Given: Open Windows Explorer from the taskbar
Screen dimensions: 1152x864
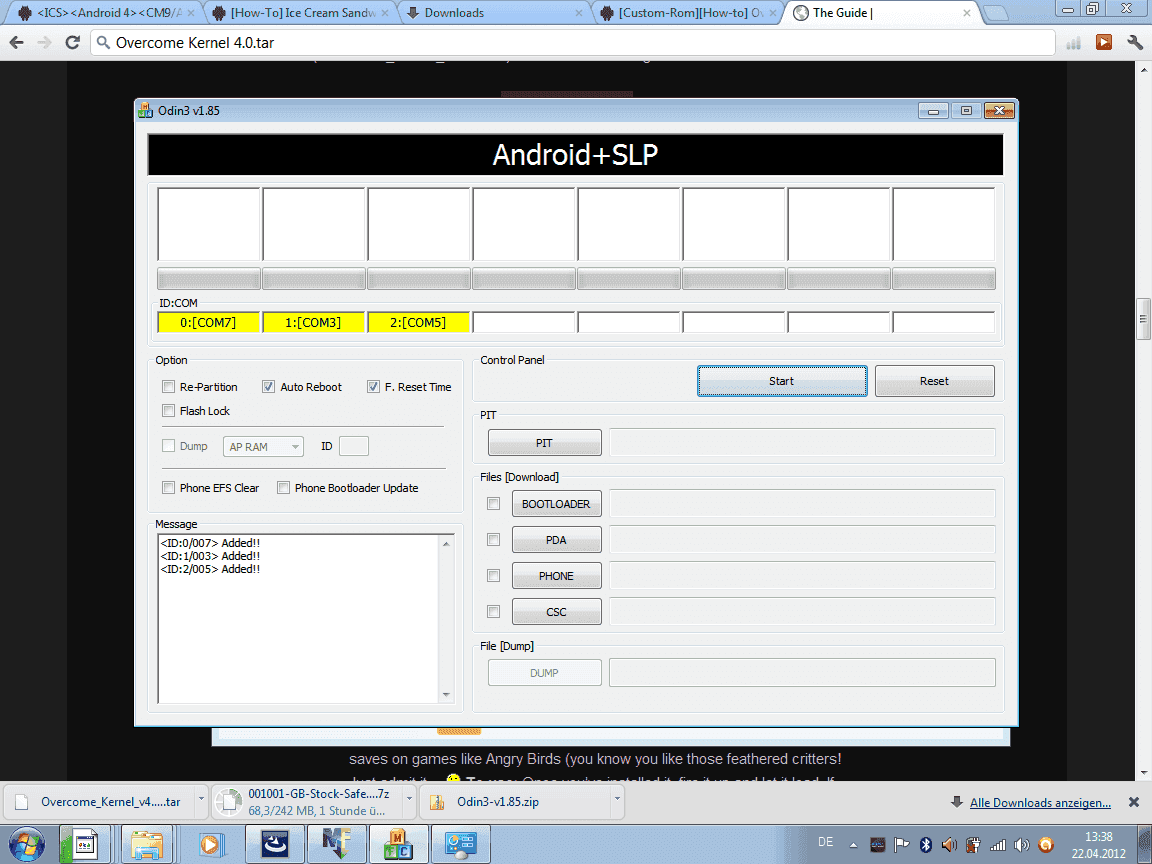Looking at the screenshot, I should point(146,844).
